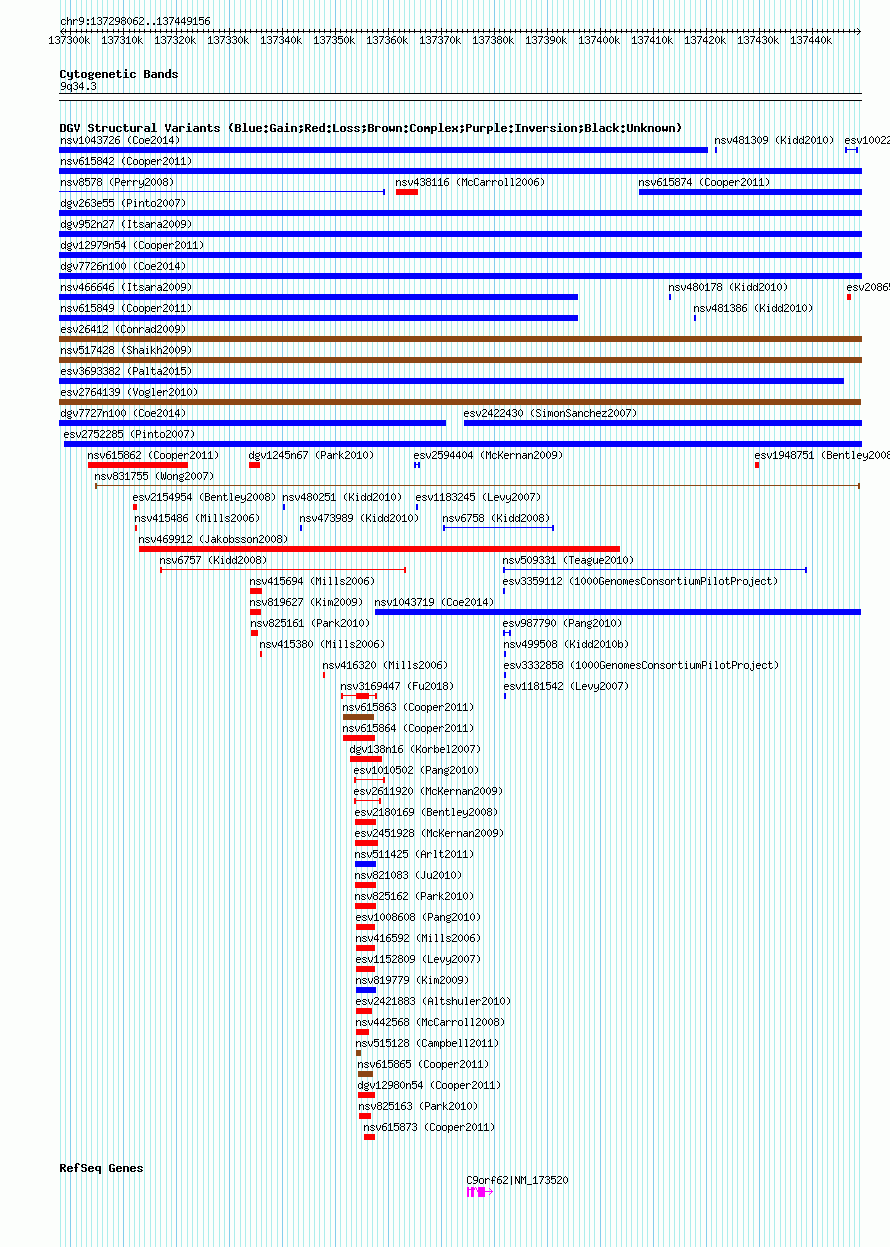
Task: Click esv2752285 (Pinto2007) label
Action: click(x=129, y=434)
